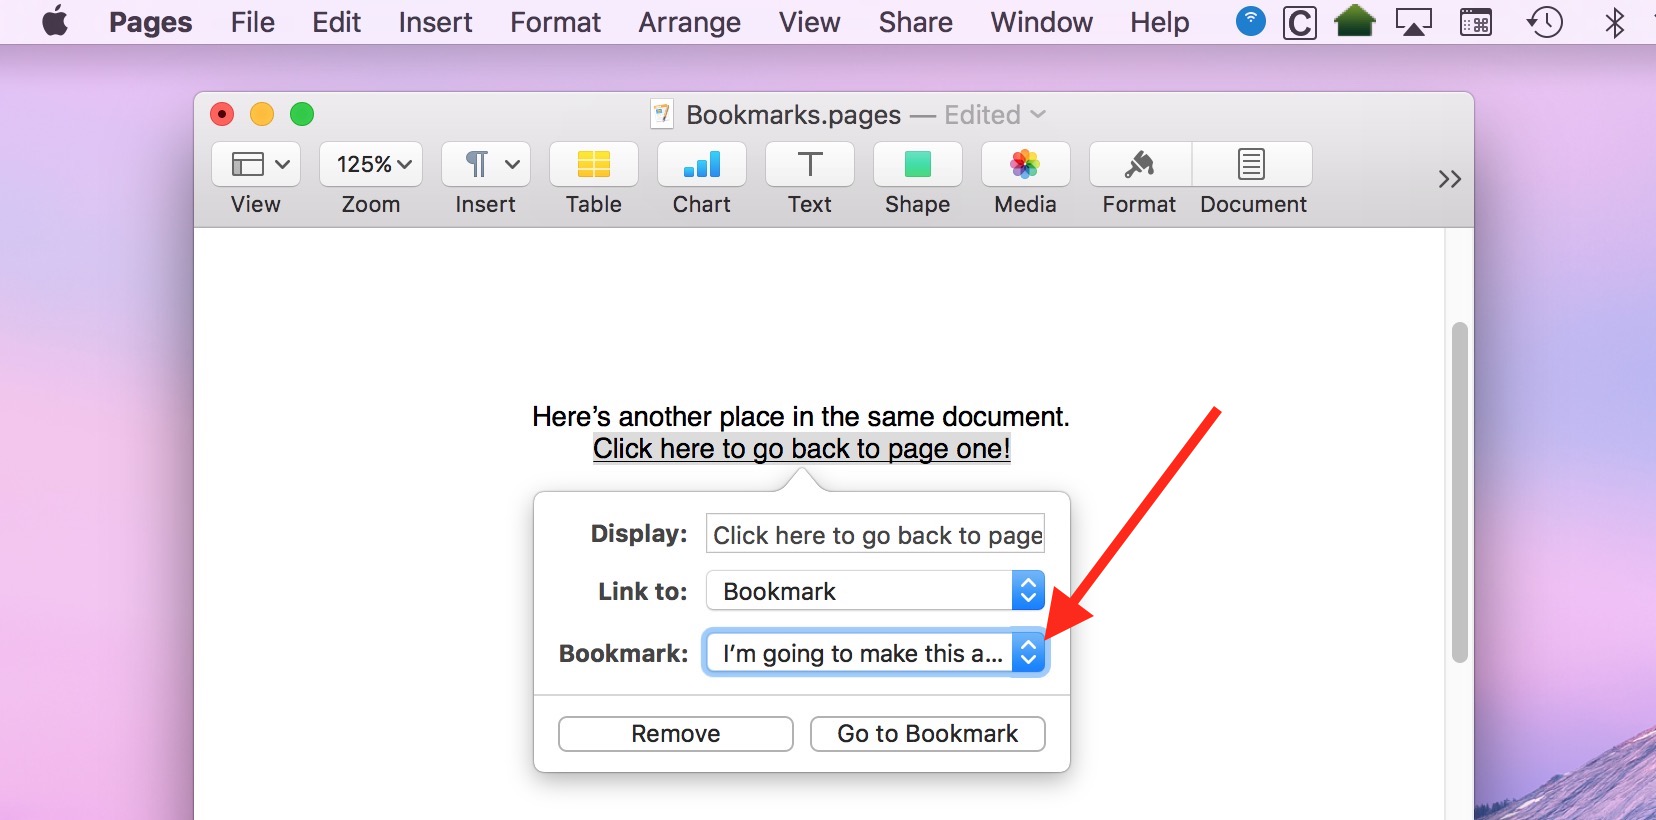The height and width of the screenshot is (820, 1656).
Task: Expand the hidden toolbar items chevron
Action: (1450, 179)
